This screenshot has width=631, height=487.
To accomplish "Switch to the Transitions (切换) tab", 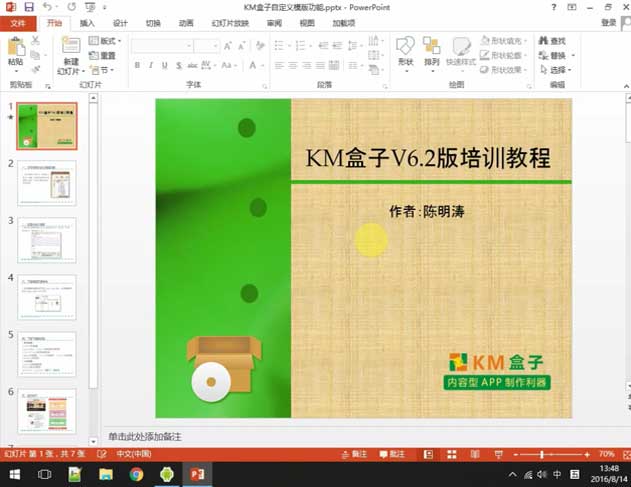I will coord(153,23).
